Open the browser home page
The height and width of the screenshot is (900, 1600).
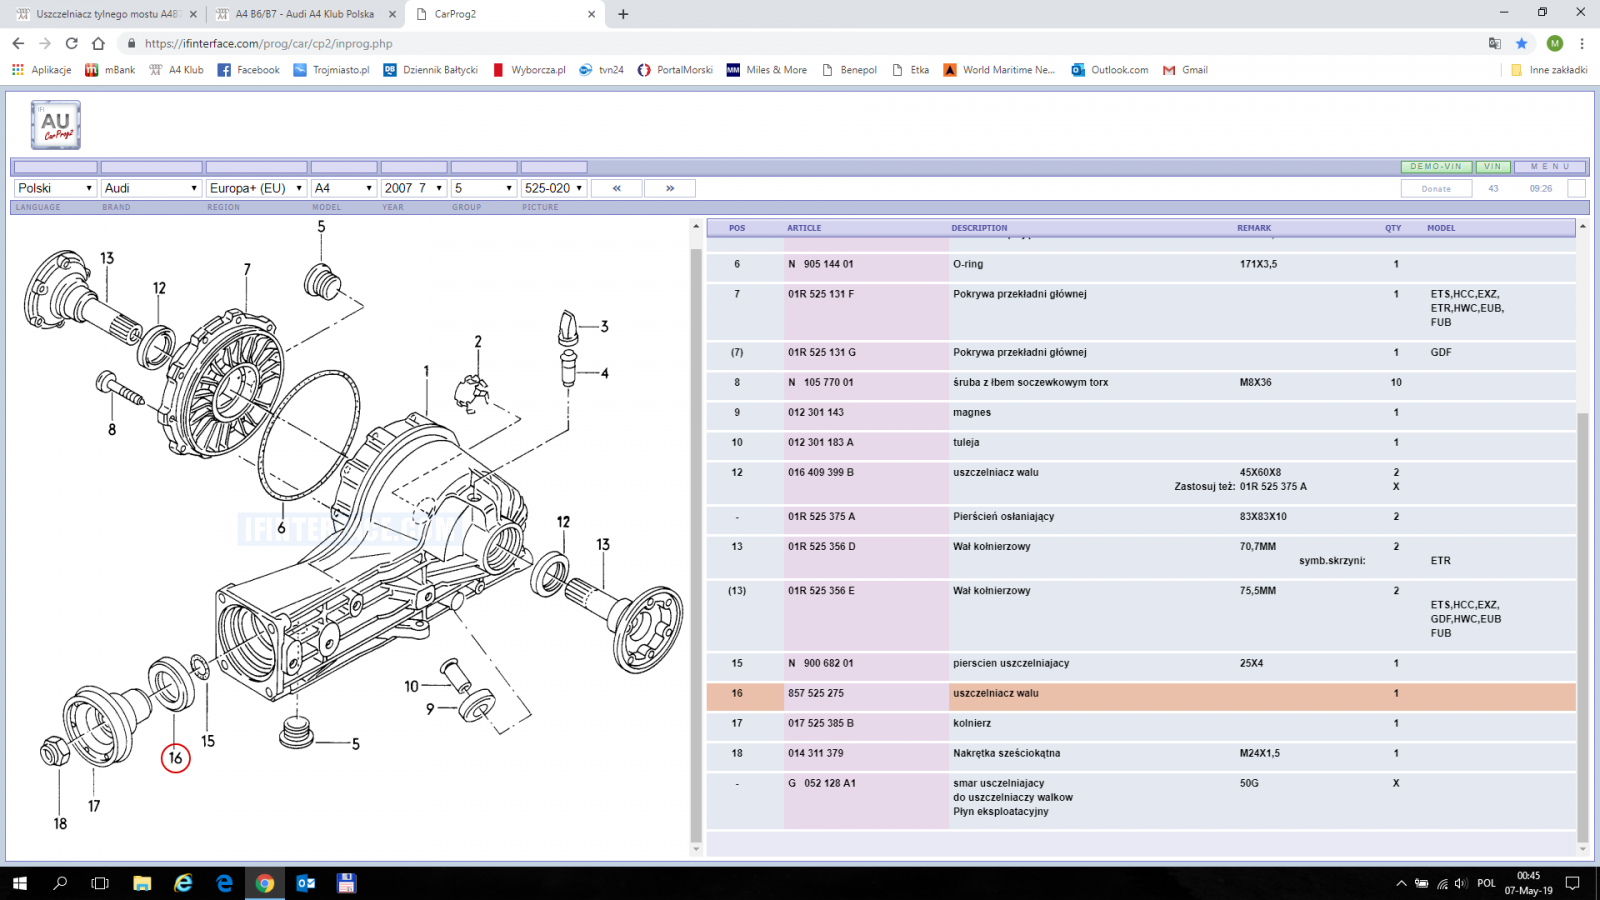[98, 43]
